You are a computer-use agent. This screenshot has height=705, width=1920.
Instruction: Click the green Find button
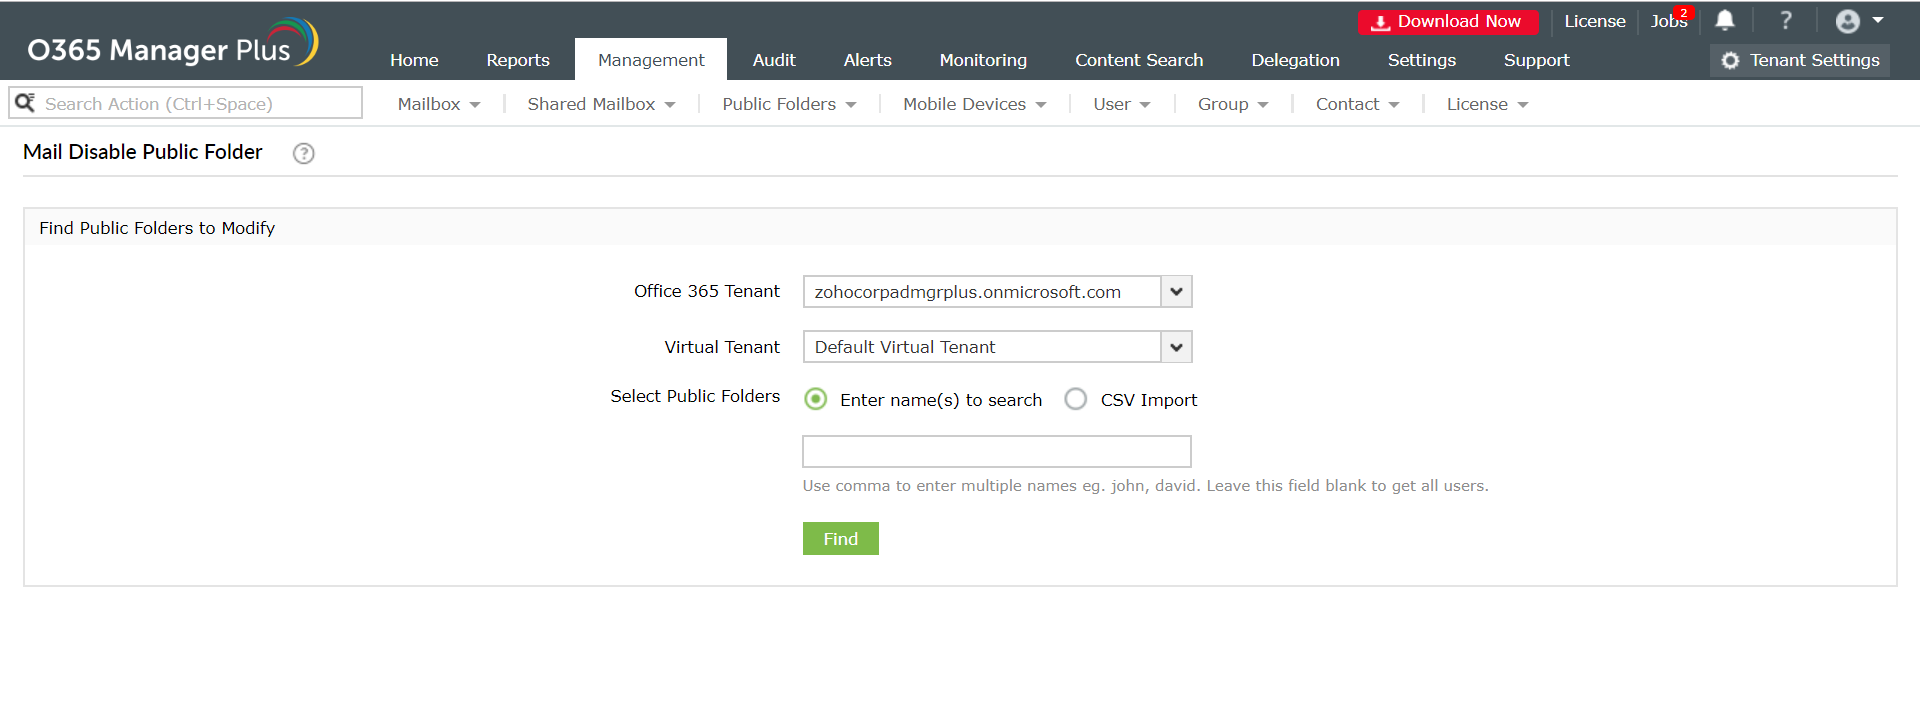[841, 539]
